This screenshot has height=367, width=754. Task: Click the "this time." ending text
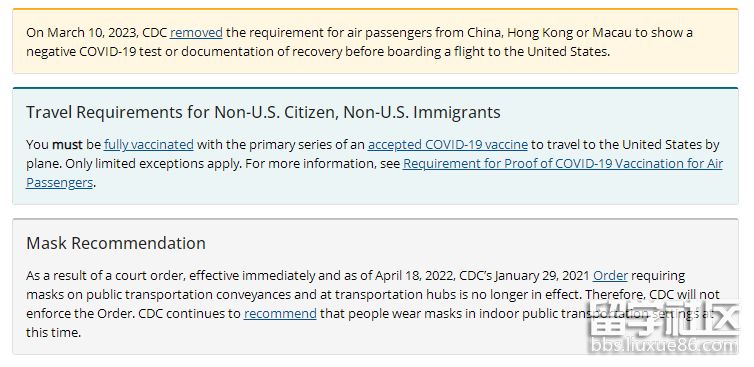[53, 332]
